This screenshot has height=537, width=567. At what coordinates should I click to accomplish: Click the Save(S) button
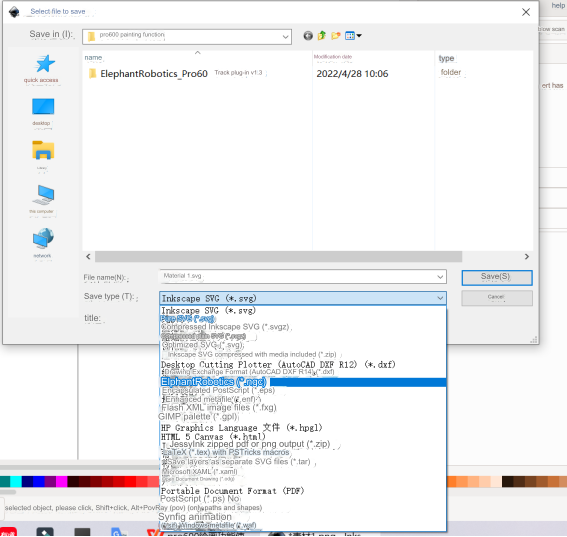(x=496, y=277)
